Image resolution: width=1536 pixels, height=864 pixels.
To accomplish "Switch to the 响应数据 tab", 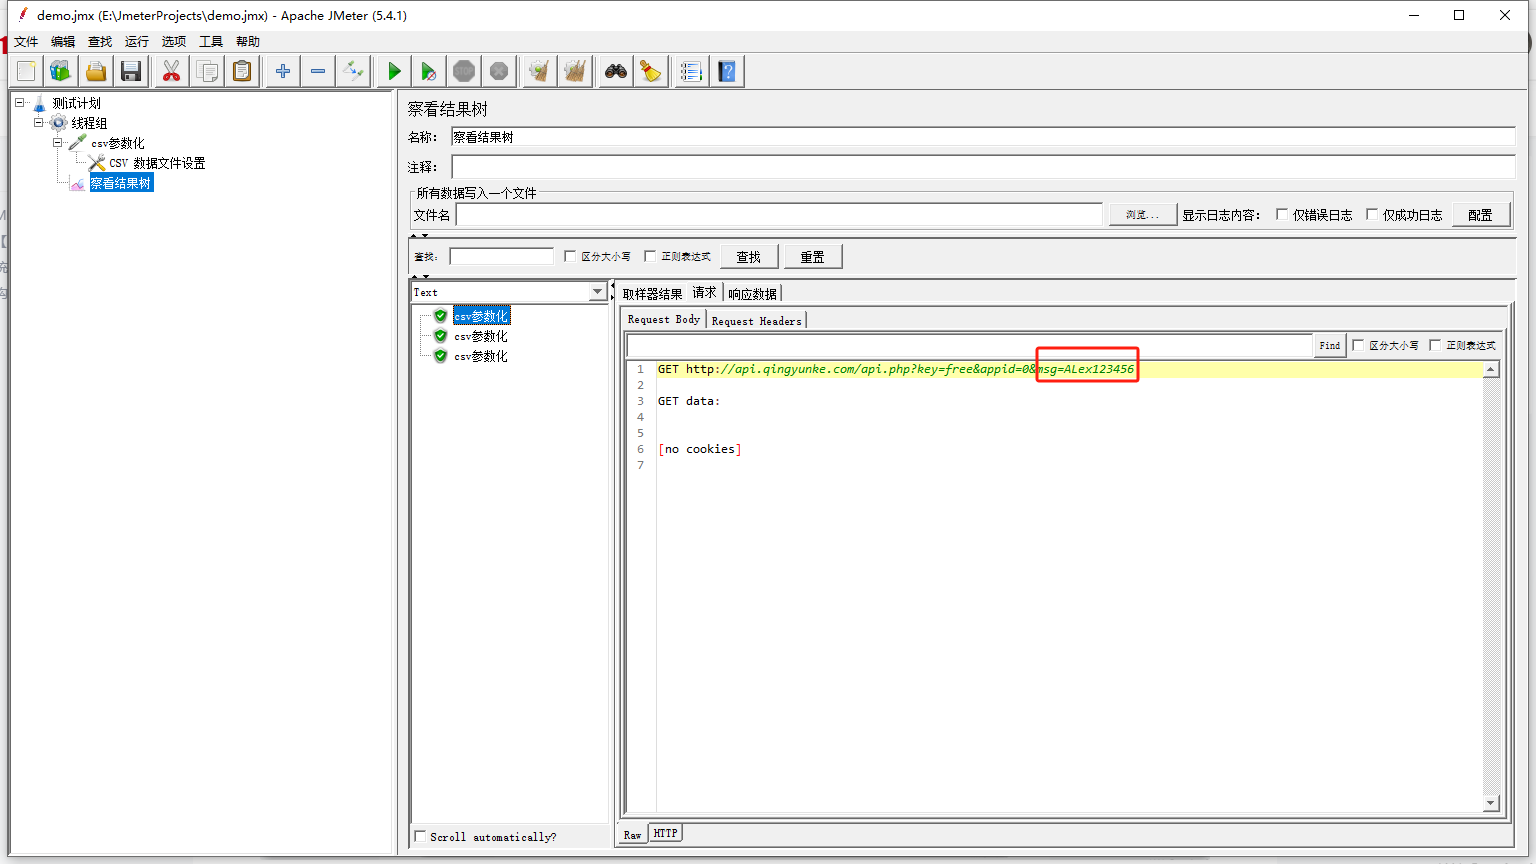I will coord(752,294).
